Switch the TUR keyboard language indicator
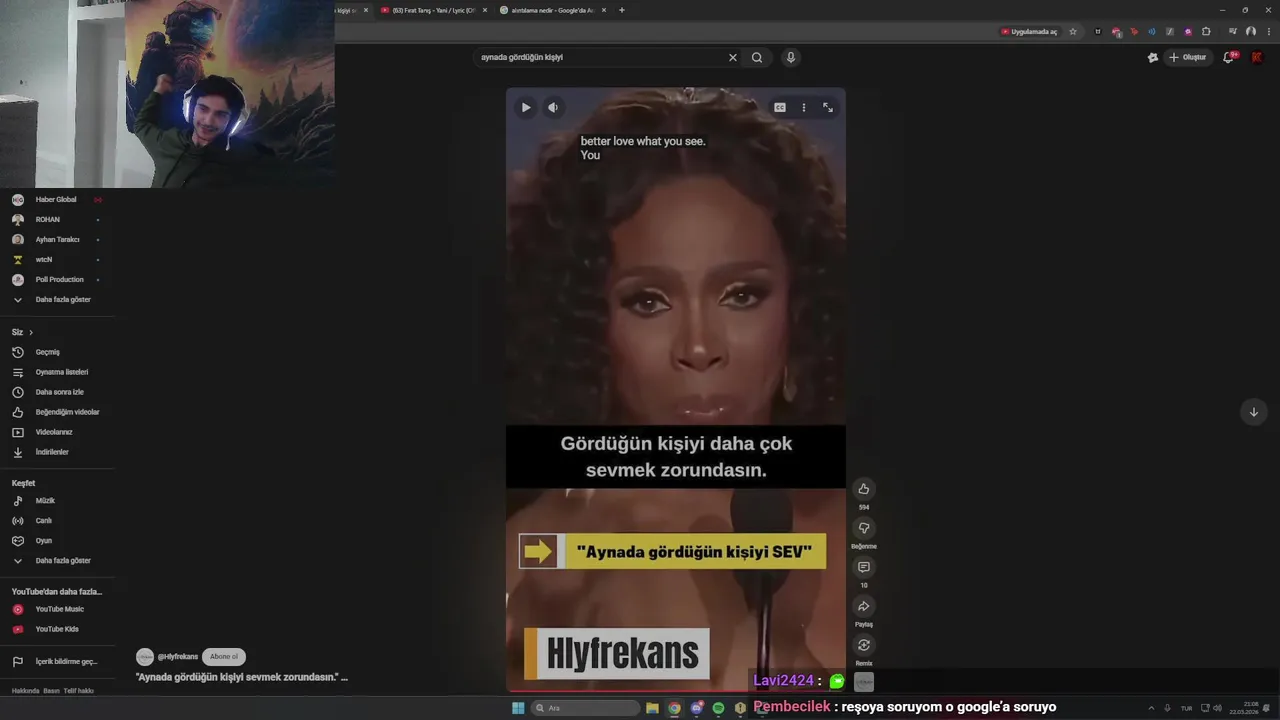 click(1186, 708)
